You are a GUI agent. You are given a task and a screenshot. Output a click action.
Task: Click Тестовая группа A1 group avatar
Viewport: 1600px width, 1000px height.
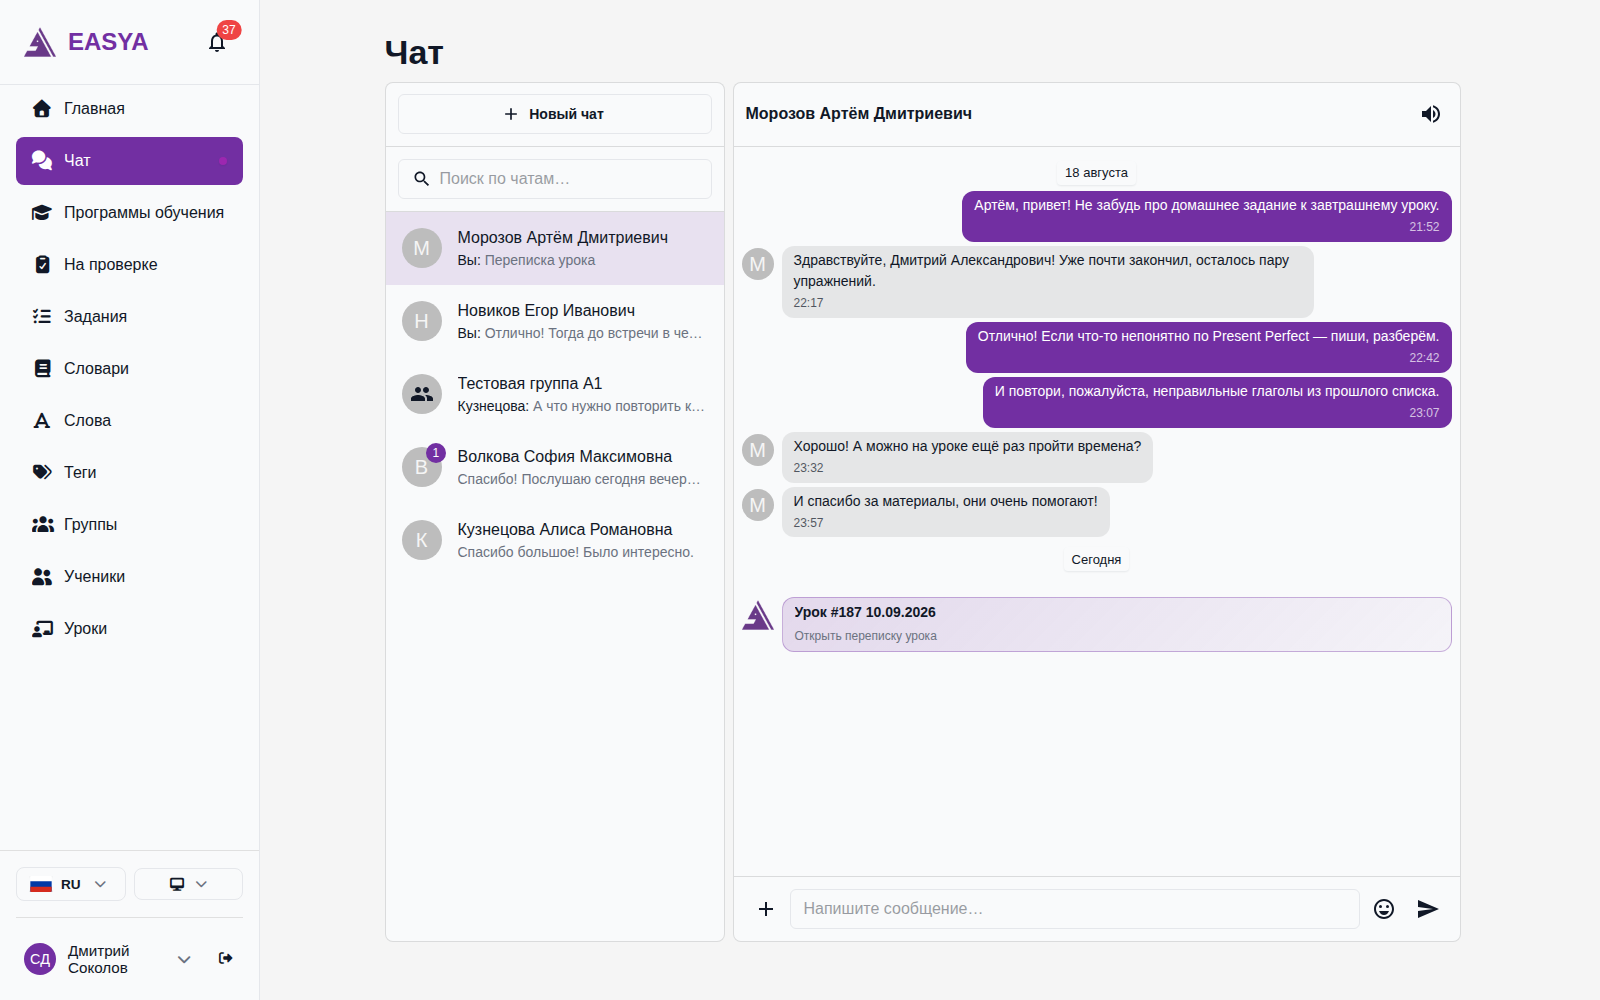pyautogui.click(x=422, y=394)
